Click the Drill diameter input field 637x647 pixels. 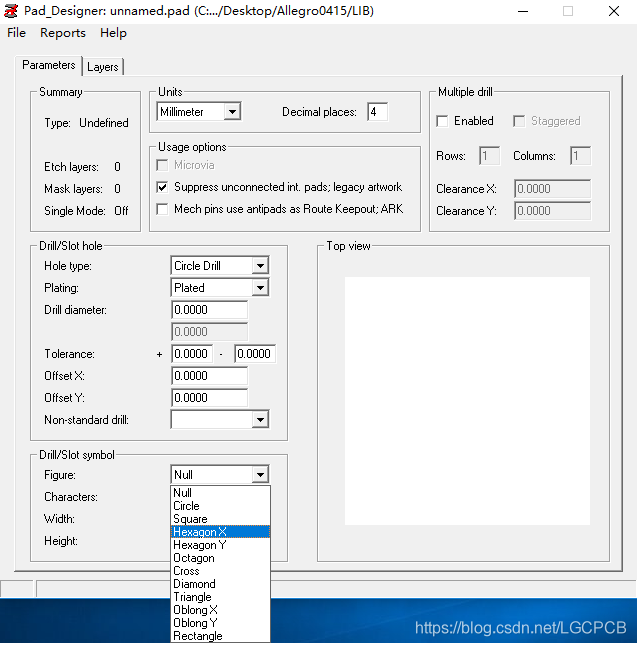tap(209, 310)
